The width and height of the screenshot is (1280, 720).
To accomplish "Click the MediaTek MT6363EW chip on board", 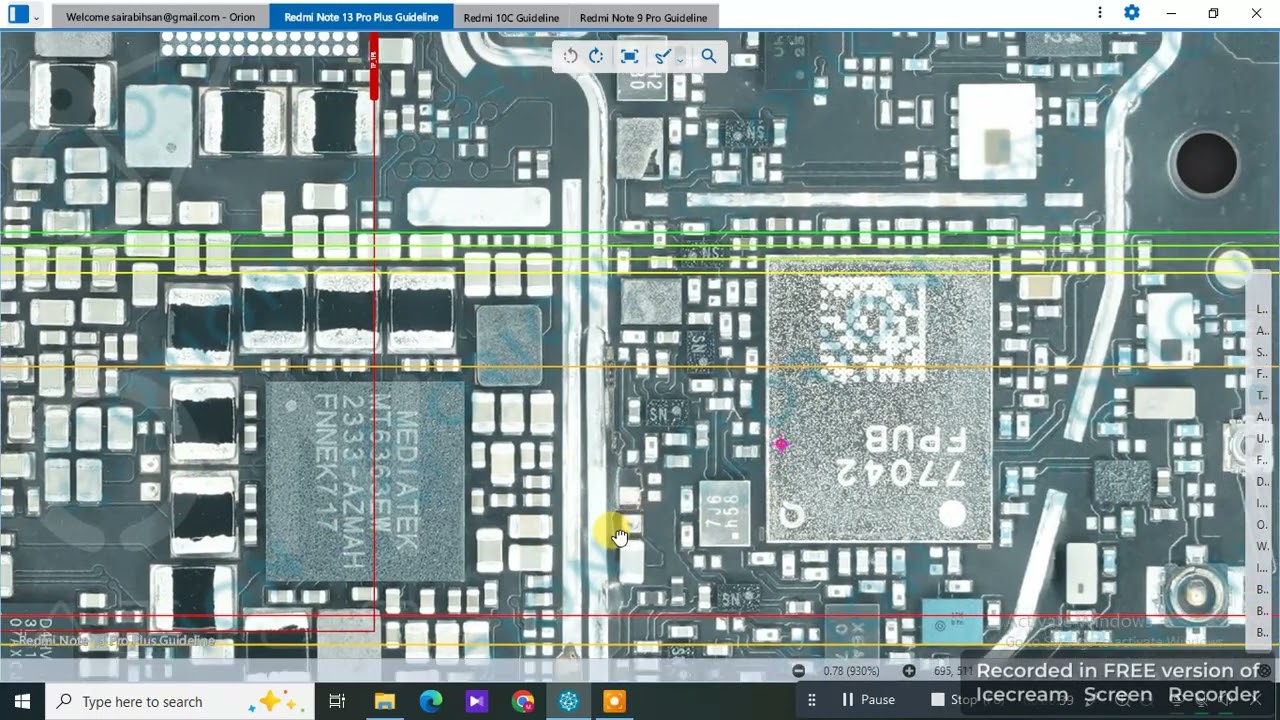I will (365, 482).
